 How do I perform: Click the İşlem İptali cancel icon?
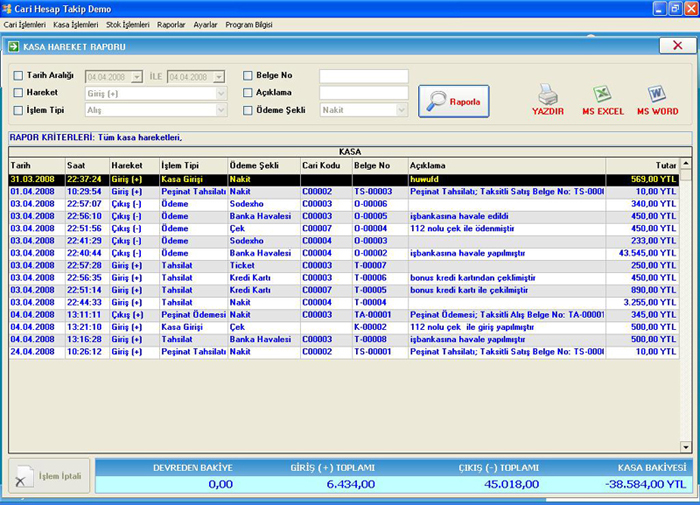pyautogui.click(x=23, y=476)
